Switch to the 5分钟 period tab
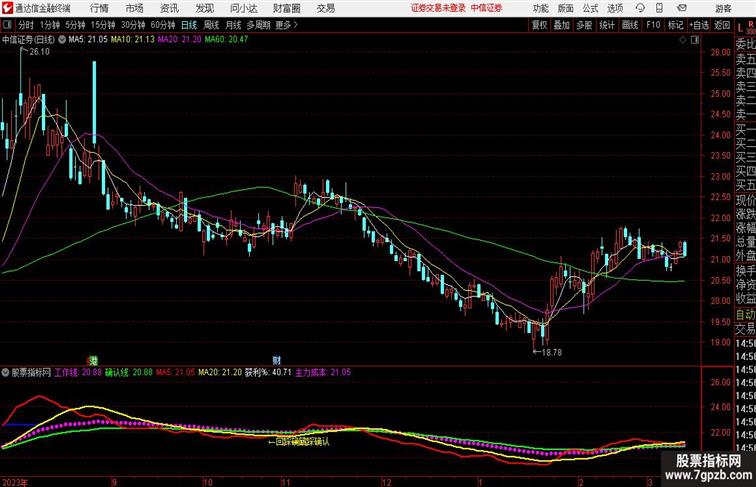 (75, 25)
